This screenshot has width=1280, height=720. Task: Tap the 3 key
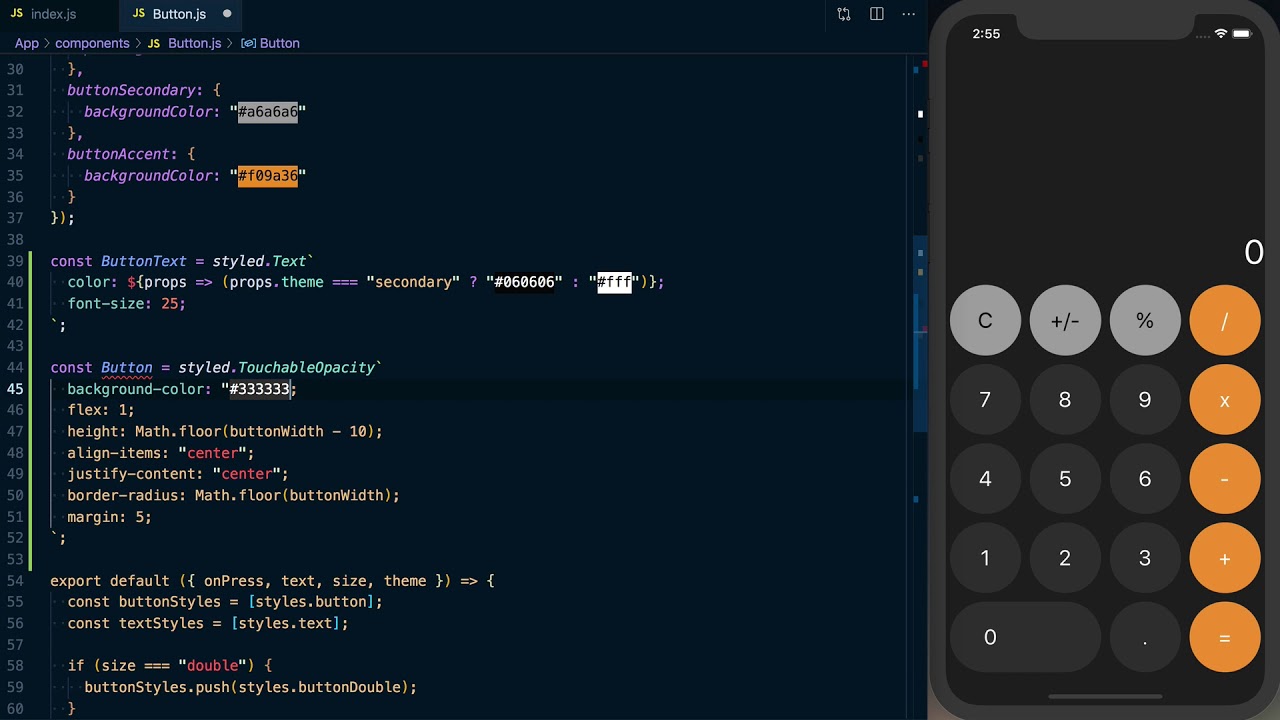(x=1145, y=558)
